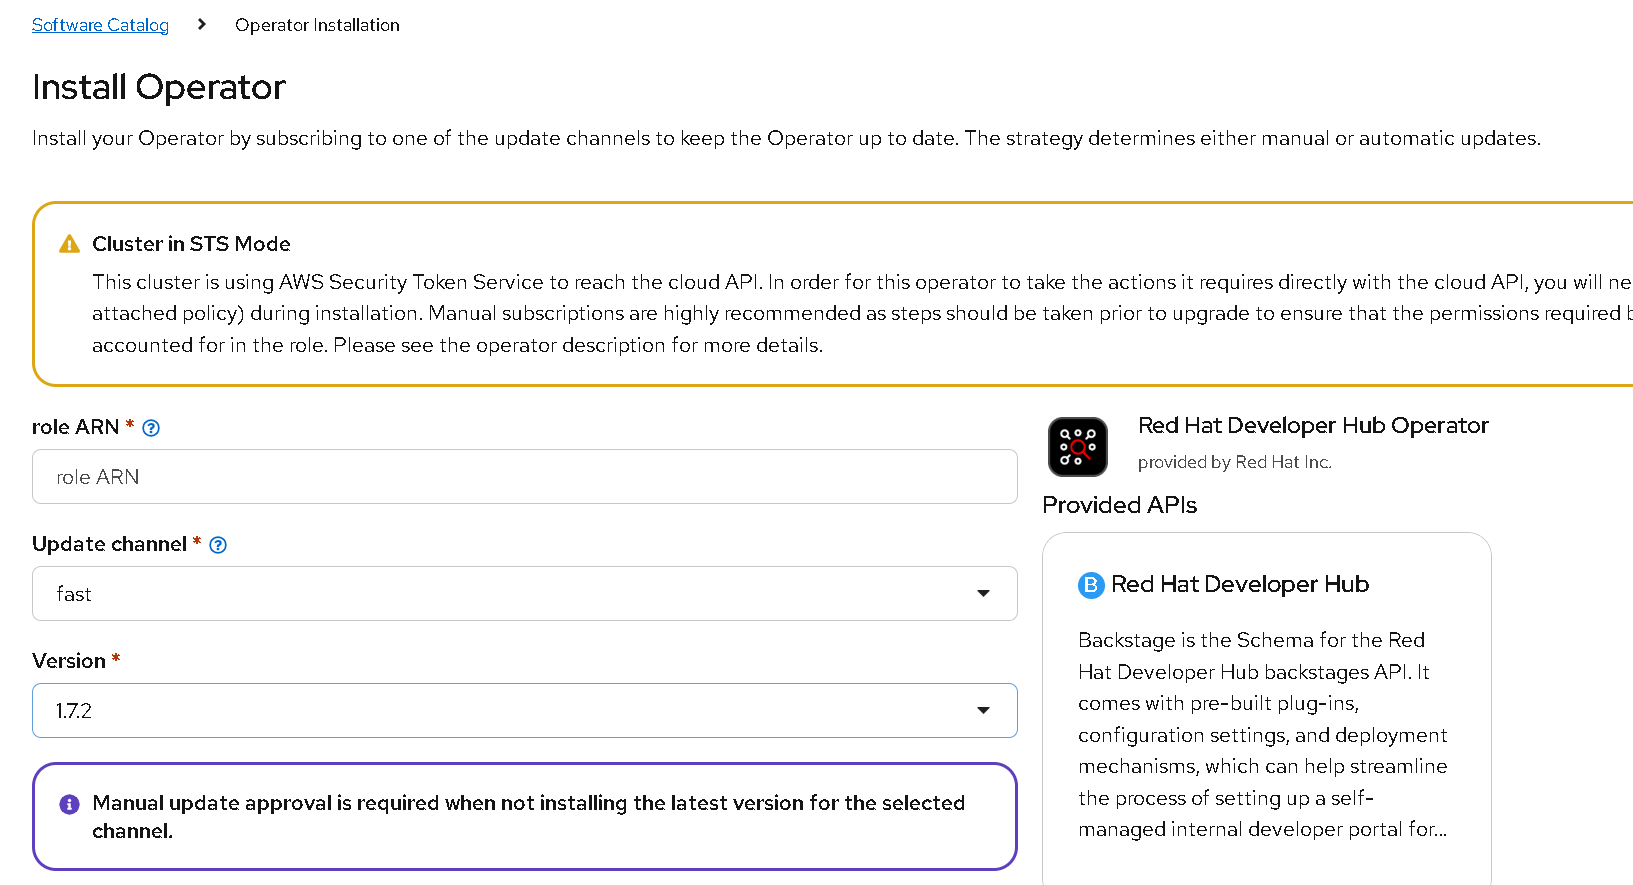Click the blue B badge icon
This screenshot has height=885, width=1633.
click(x=1090, y=585)
